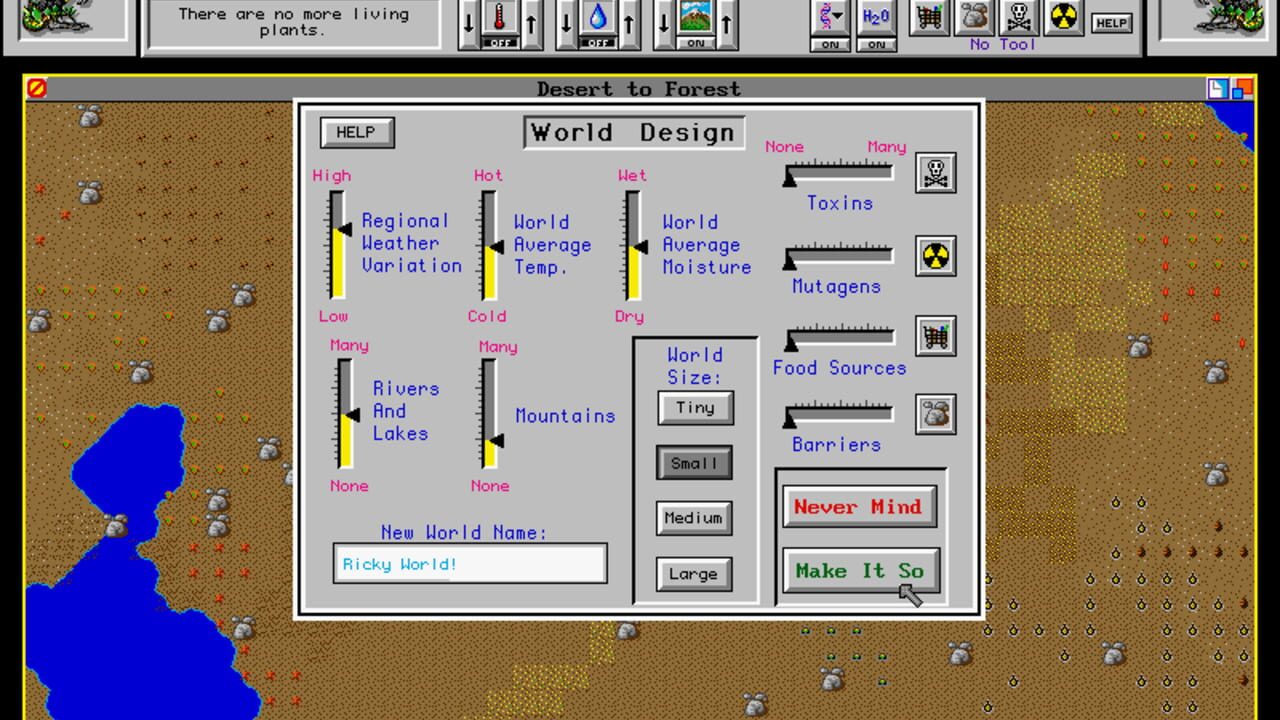Select the food cart tool in top toolbar

pos(929,17)
